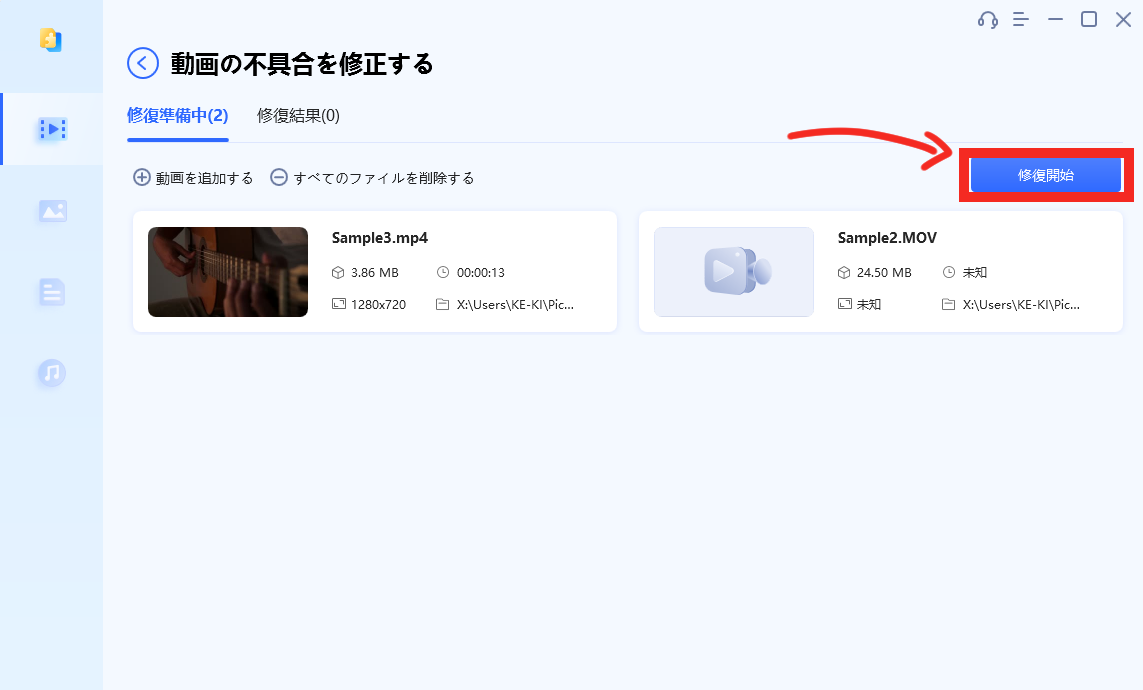Maximize the application window
1143x690 pixels.
click(1089, 19)
